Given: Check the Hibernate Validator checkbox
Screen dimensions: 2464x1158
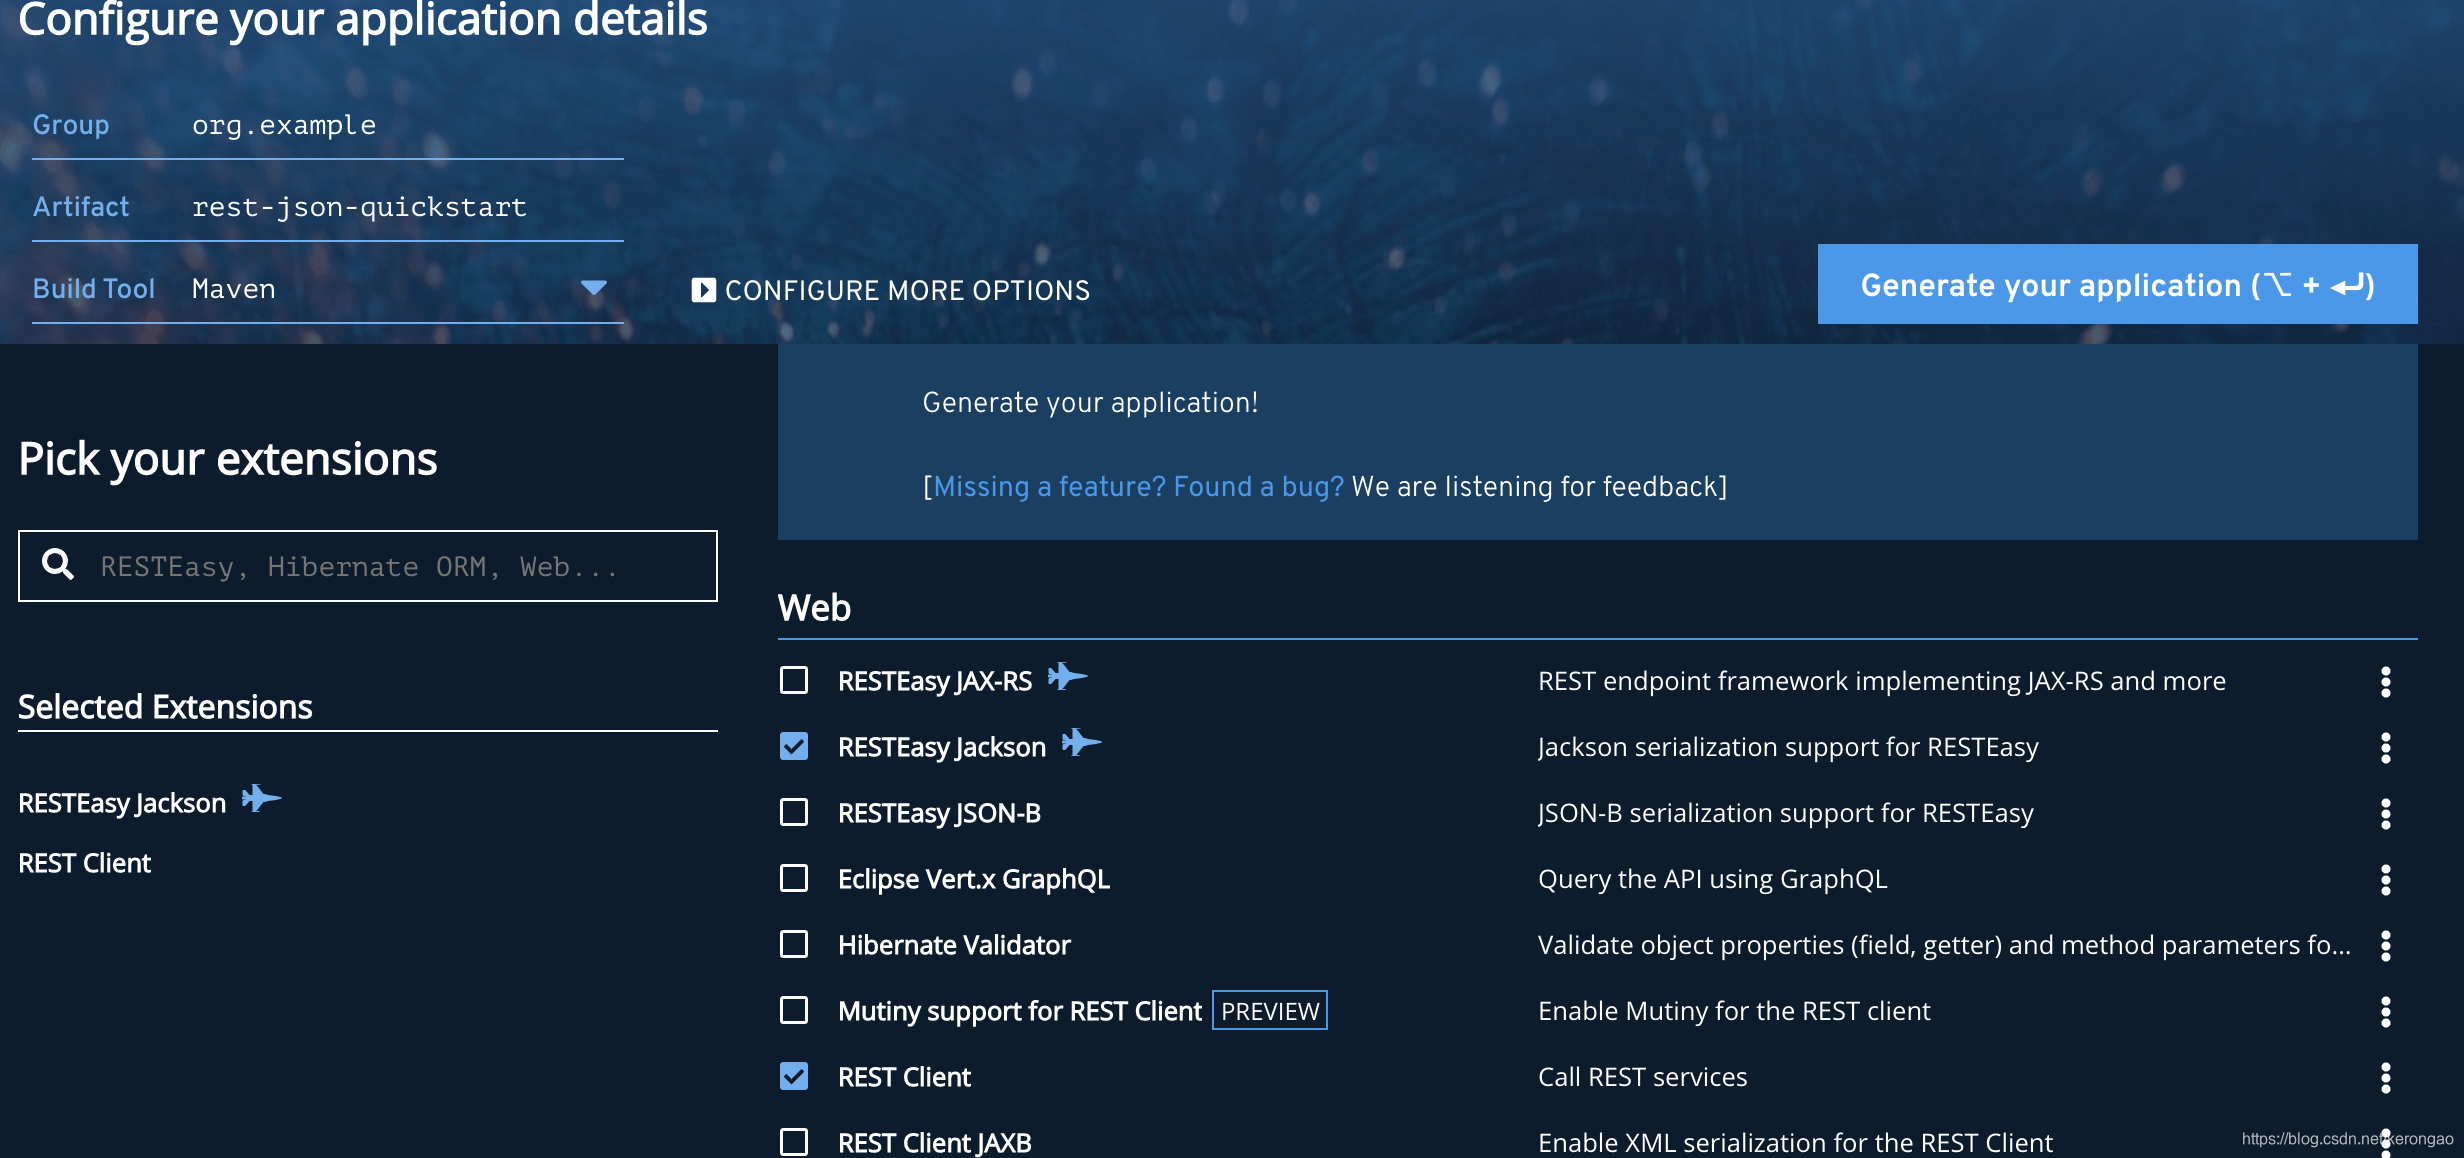Looking at the screenshot, I should tap(794, 944).
